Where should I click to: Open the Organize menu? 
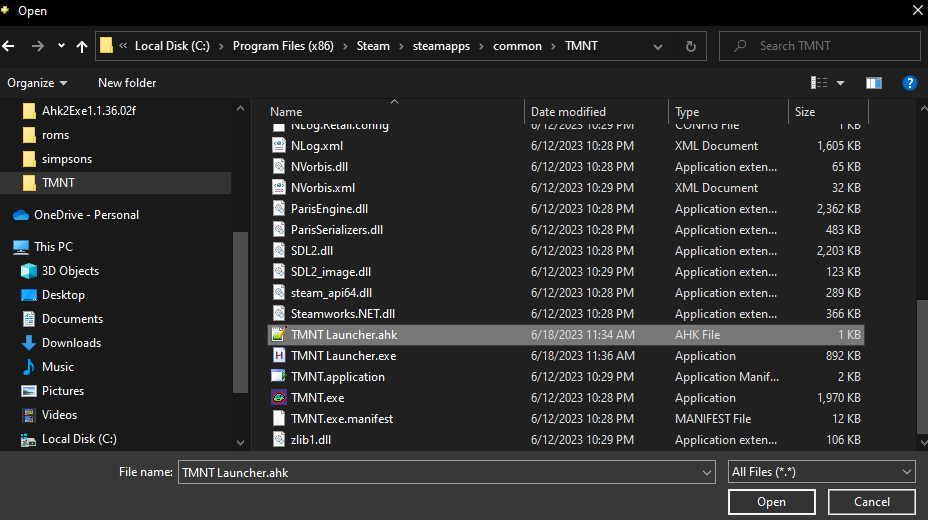click(37, 83)
